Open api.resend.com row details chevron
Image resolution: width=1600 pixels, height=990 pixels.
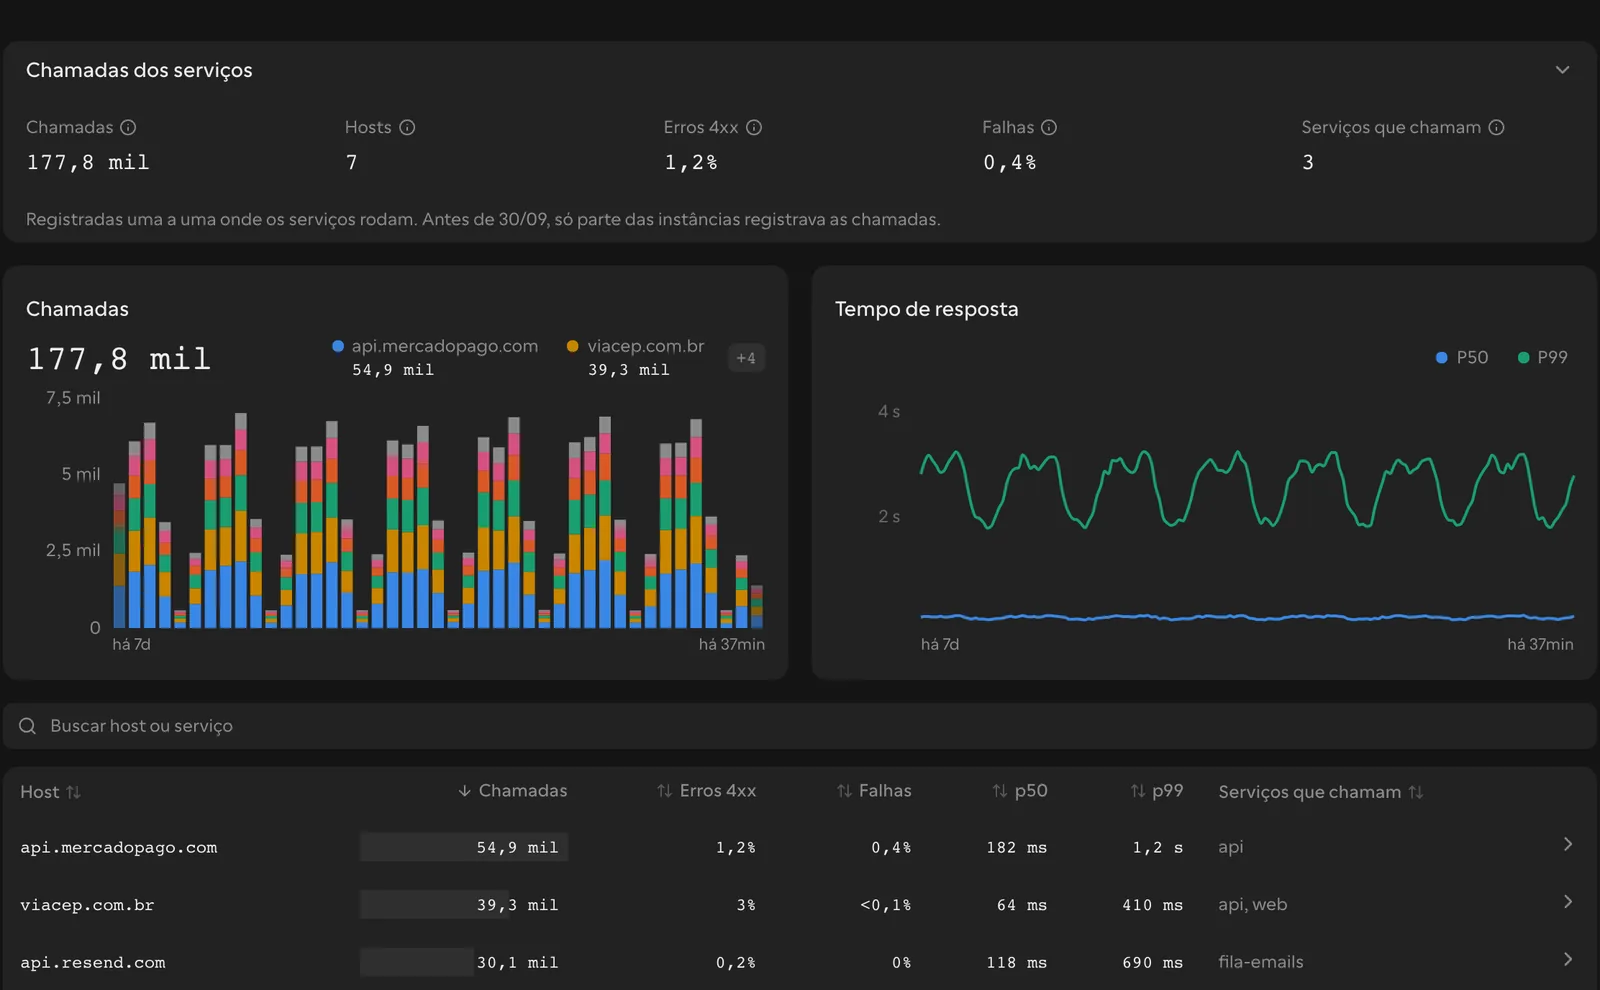(1568, 960)
